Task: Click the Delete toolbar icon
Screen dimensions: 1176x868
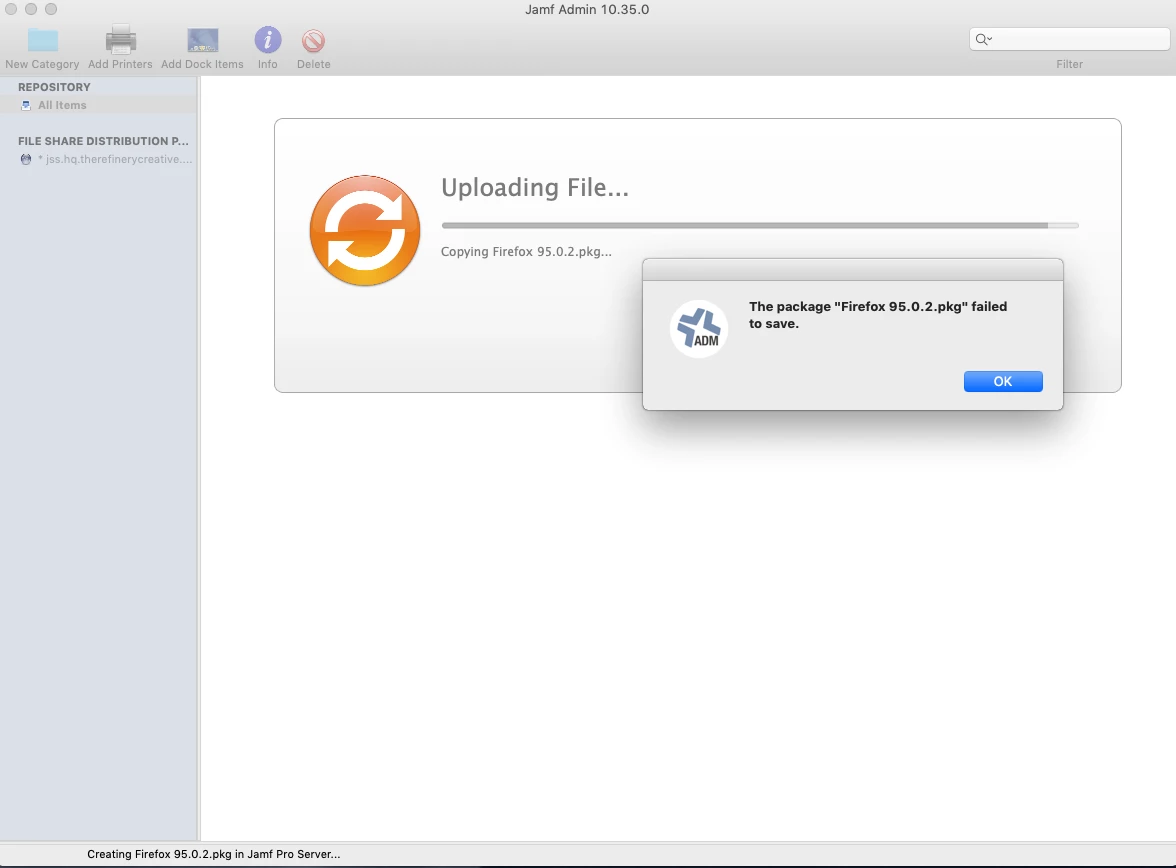Action: (x=314, y=41)
